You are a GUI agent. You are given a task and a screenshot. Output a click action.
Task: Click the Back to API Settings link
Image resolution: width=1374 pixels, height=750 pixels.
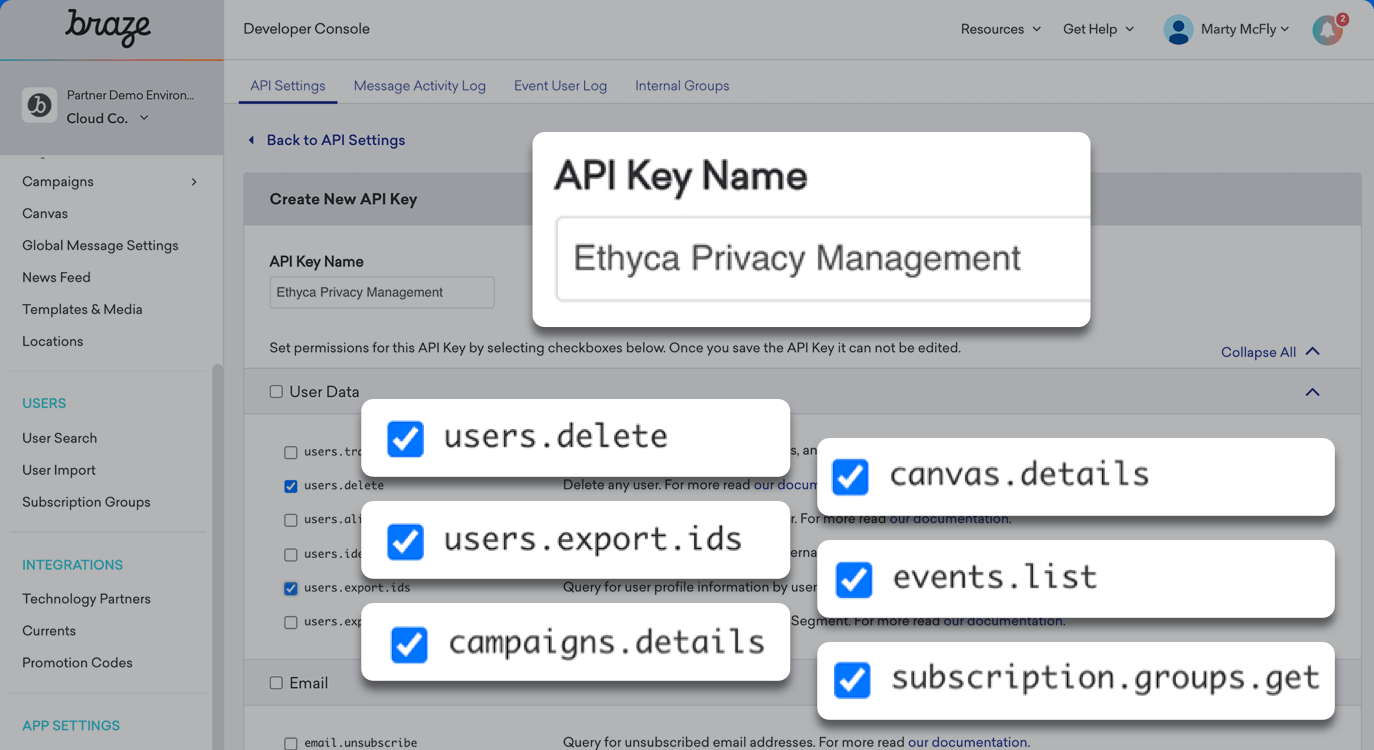pos(336,140)
